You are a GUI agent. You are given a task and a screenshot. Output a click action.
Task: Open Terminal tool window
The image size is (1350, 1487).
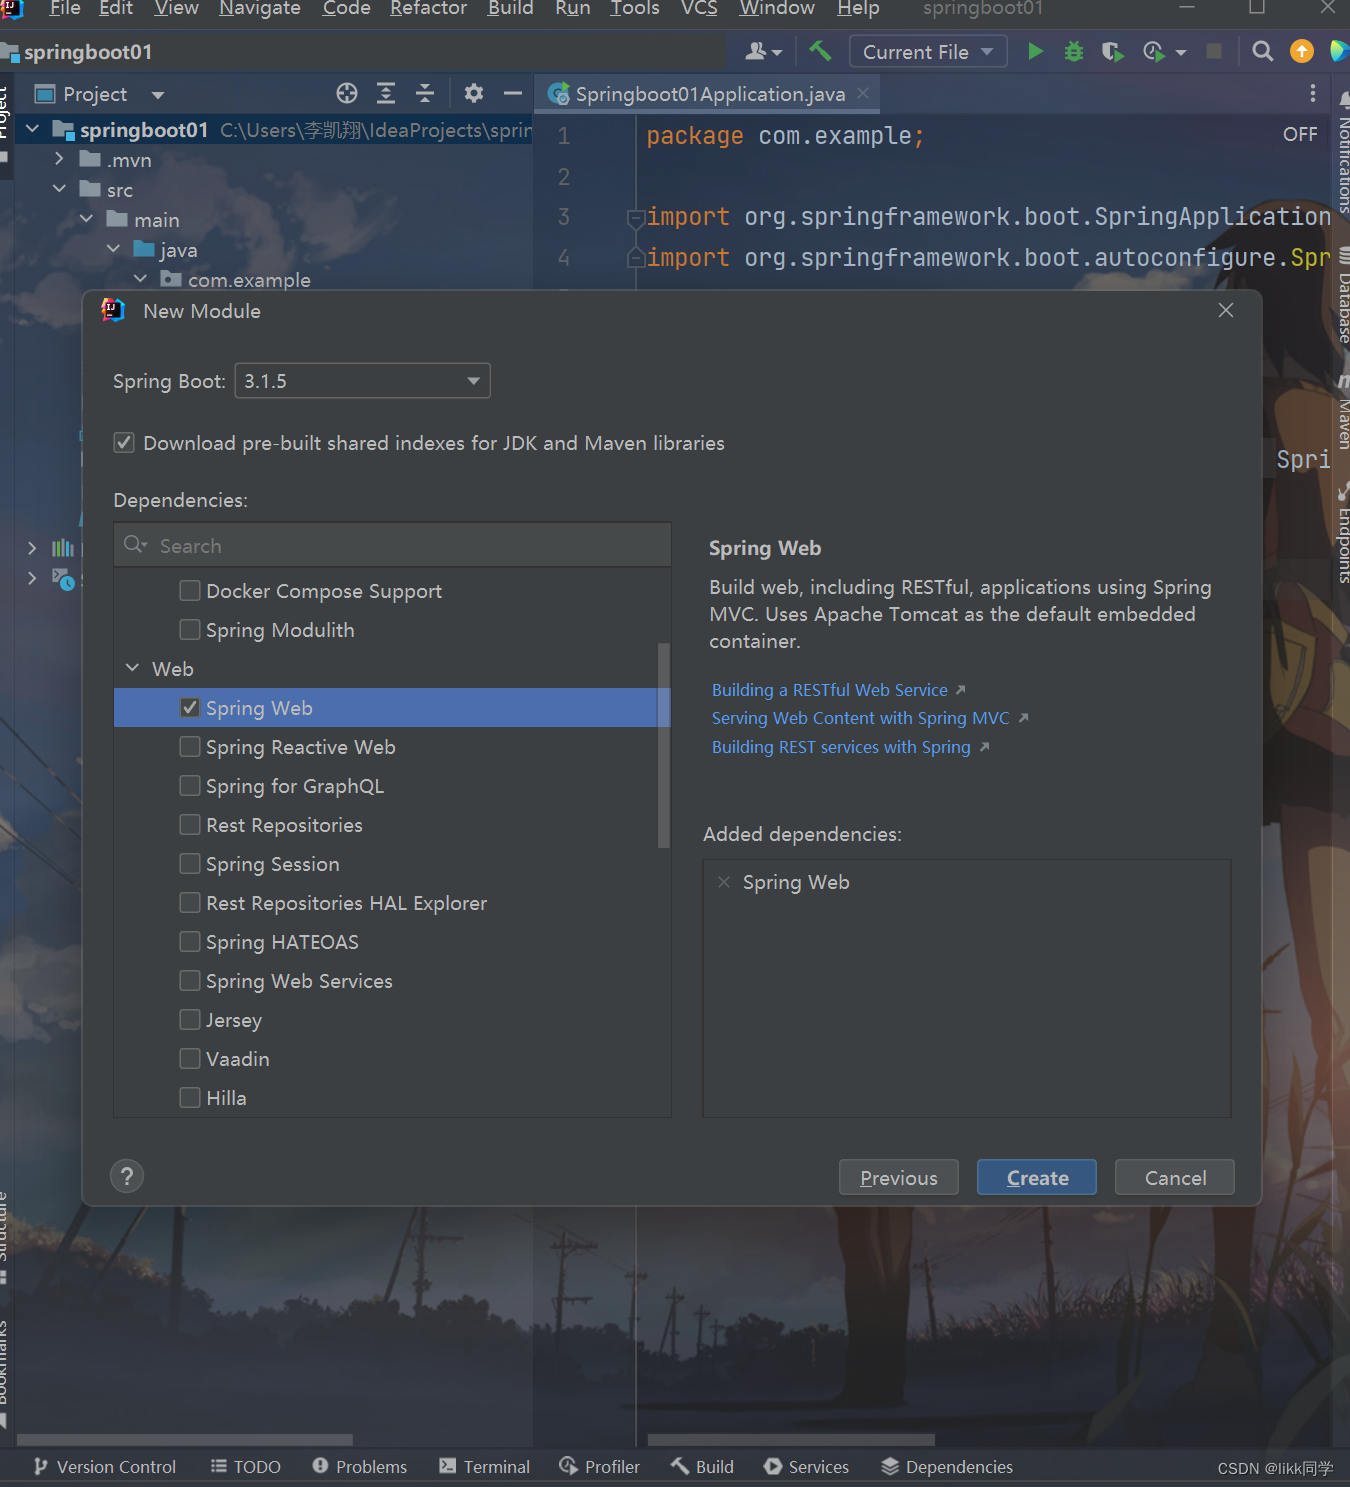[x=485, y=1466]
